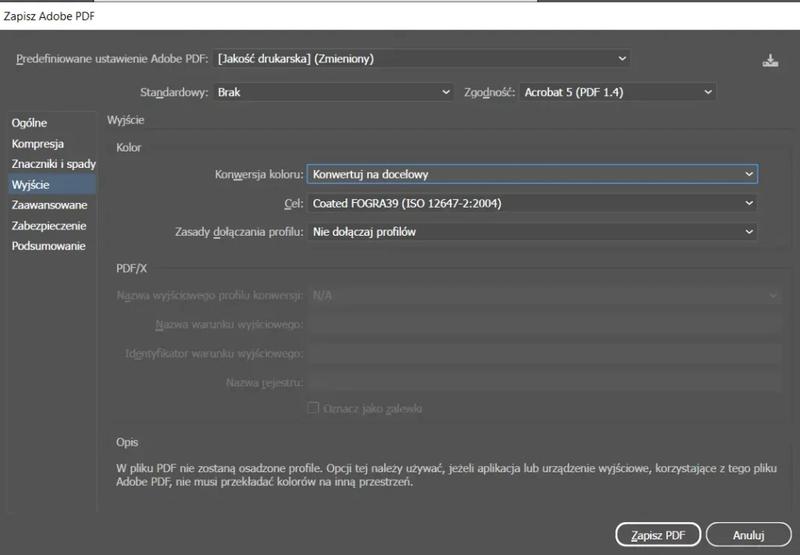The height and width of the screenshot is (555, 800).
Task: Go to the Kompresja section
Action: click(38, 143)
